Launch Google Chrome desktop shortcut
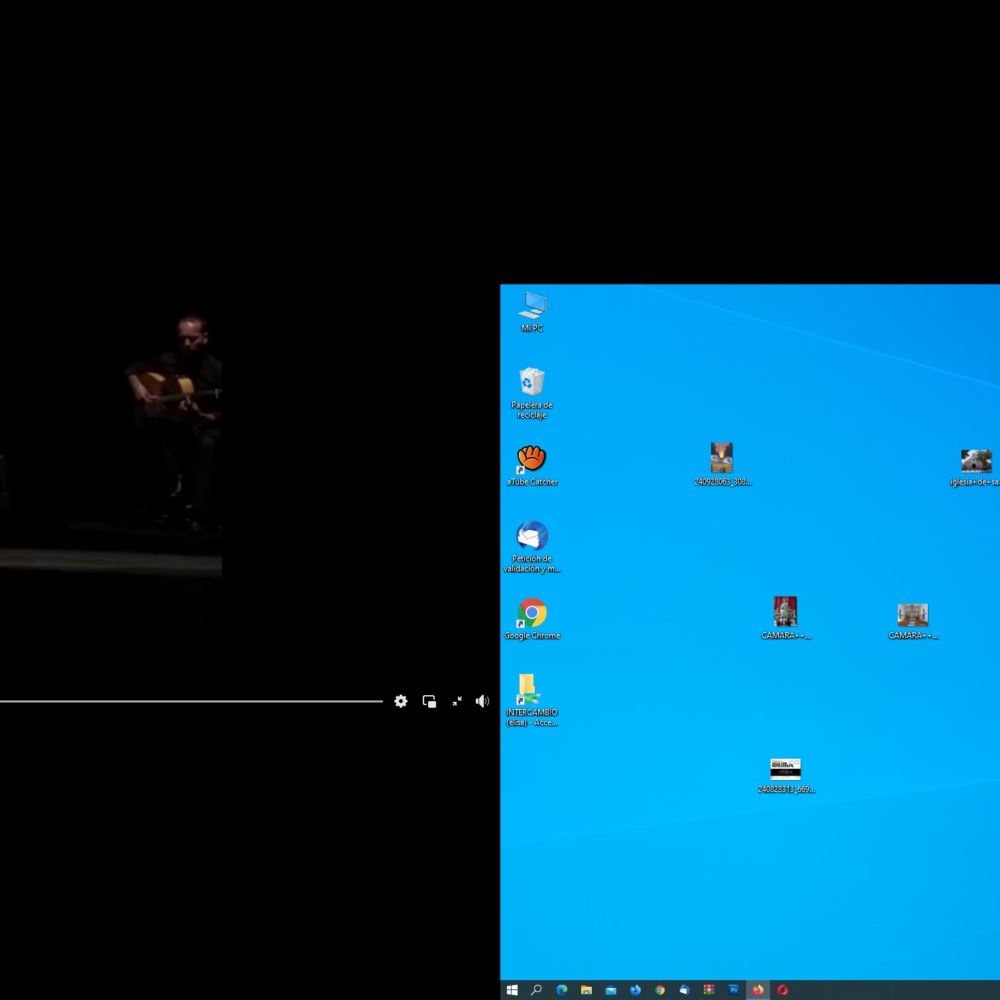The image size is (1000, 1000). (532, 614)
